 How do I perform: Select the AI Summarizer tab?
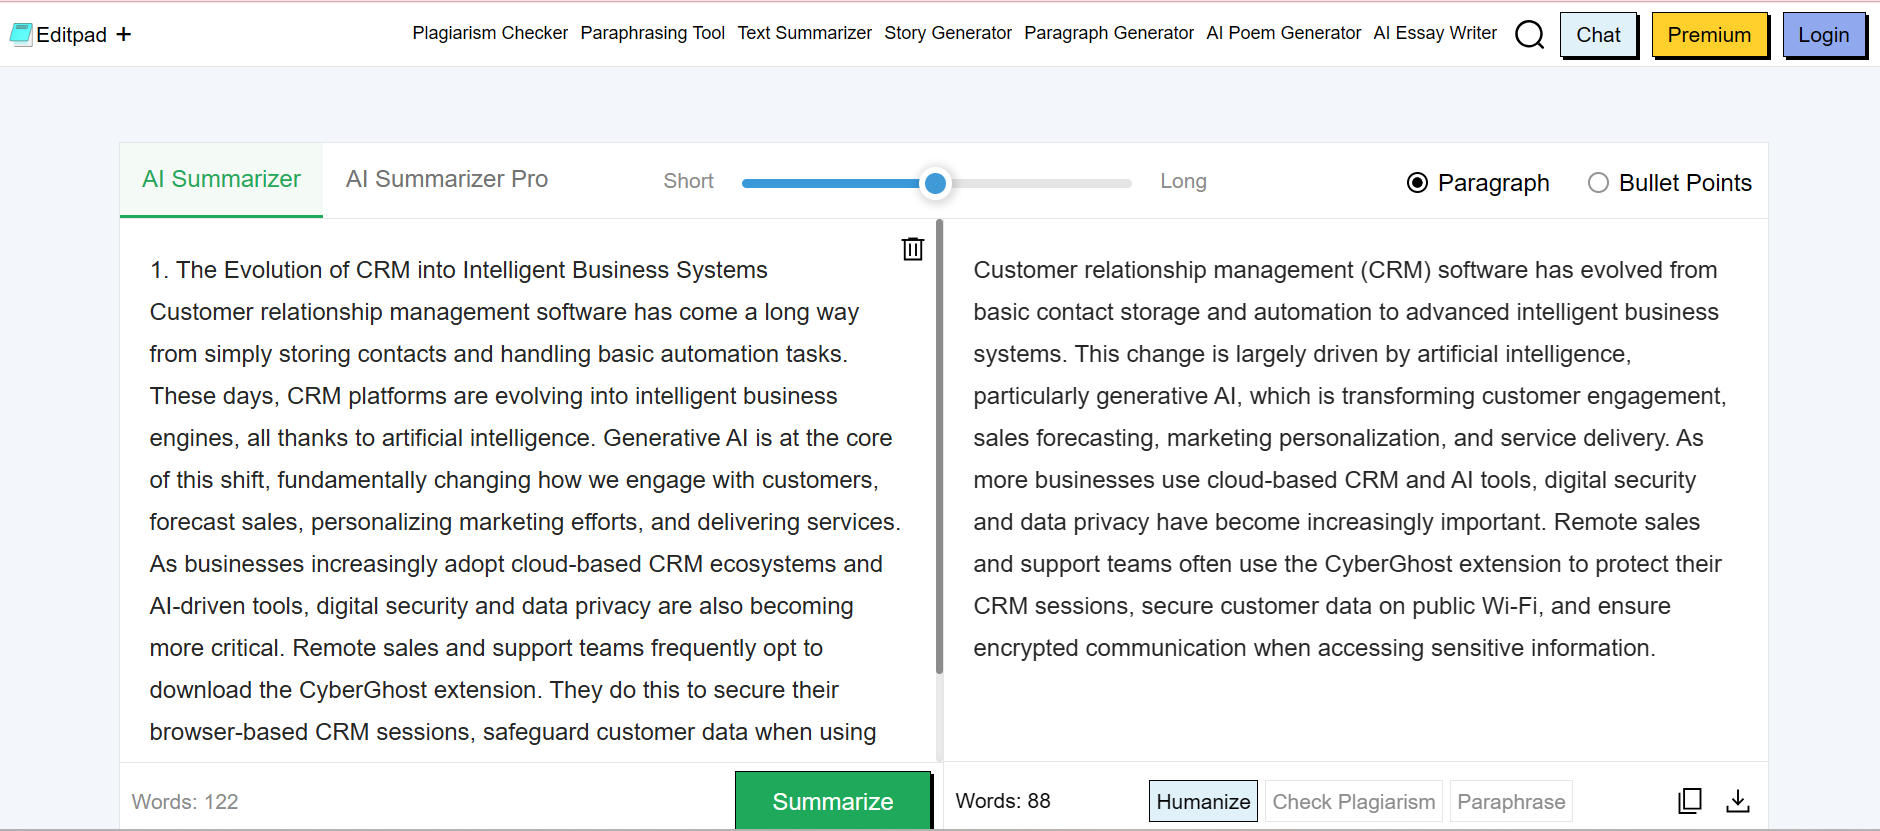[221, 179]
